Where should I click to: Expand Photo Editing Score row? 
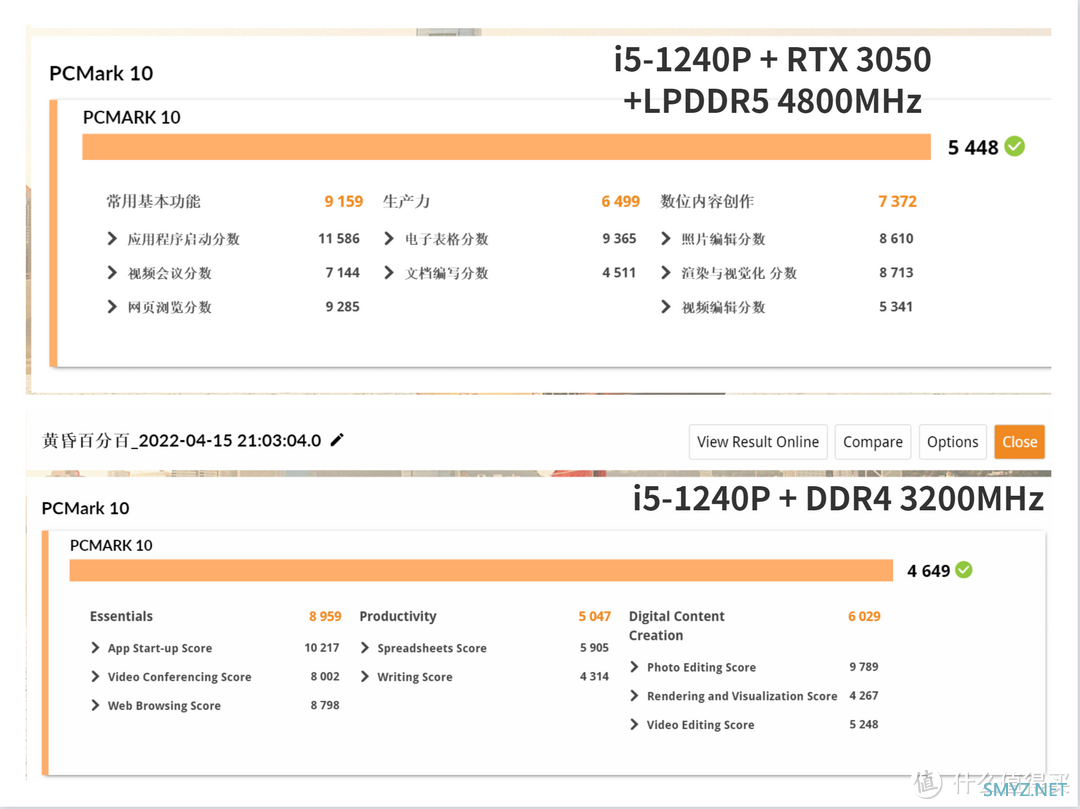tap(634, 666)
